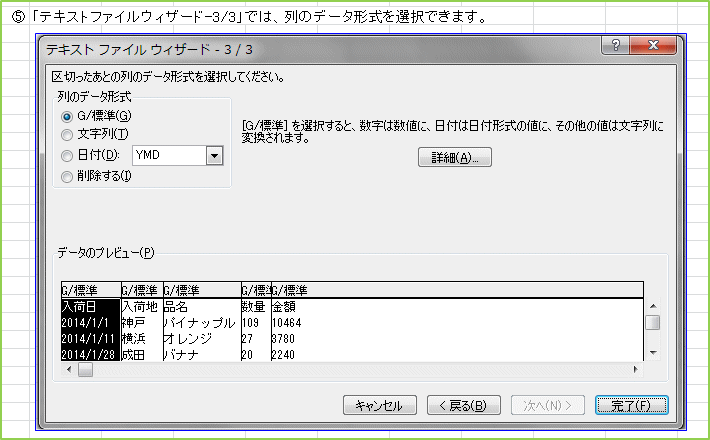The image size is (710, 440).
Task: Choose the 日付(D) radio option
Action: (x=67, y=156)
